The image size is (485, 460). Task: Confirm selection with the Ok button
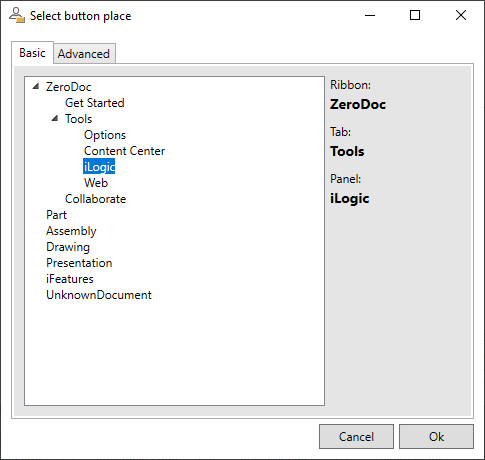[436, 436]
